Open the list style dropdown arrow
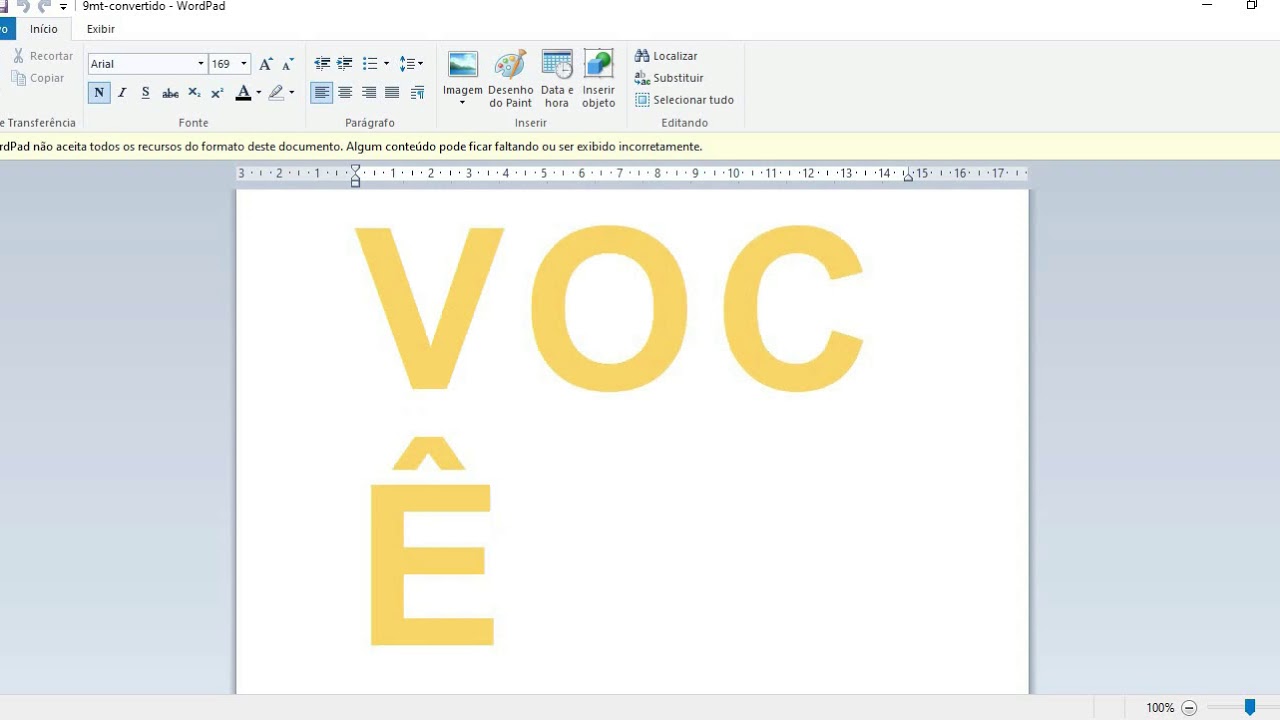 pos(386,64)
